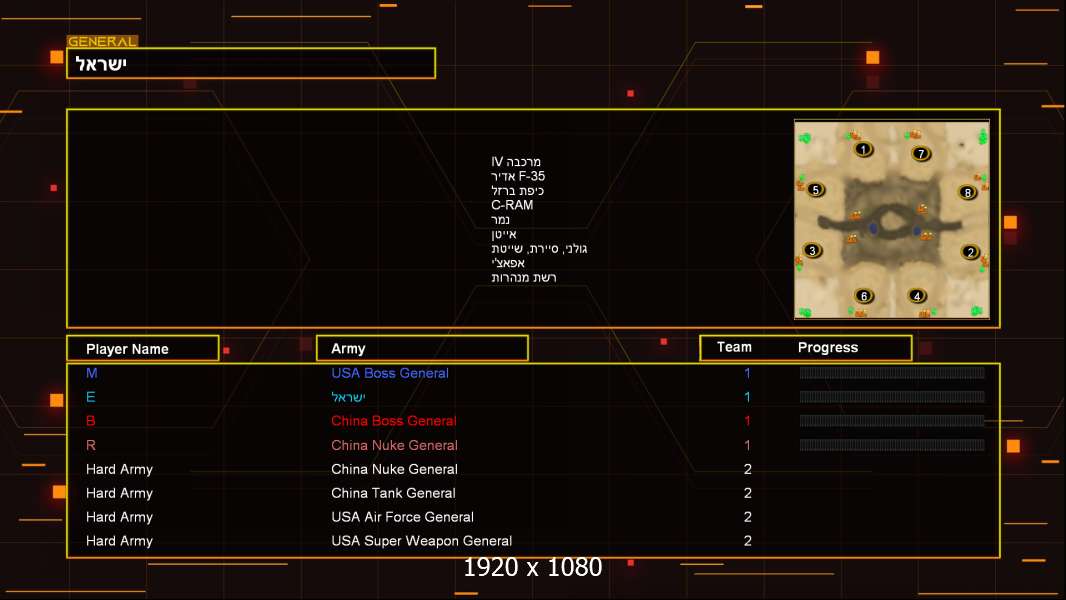
Task: Click the progress bar in player R's row
Action: tap(892, 445)
